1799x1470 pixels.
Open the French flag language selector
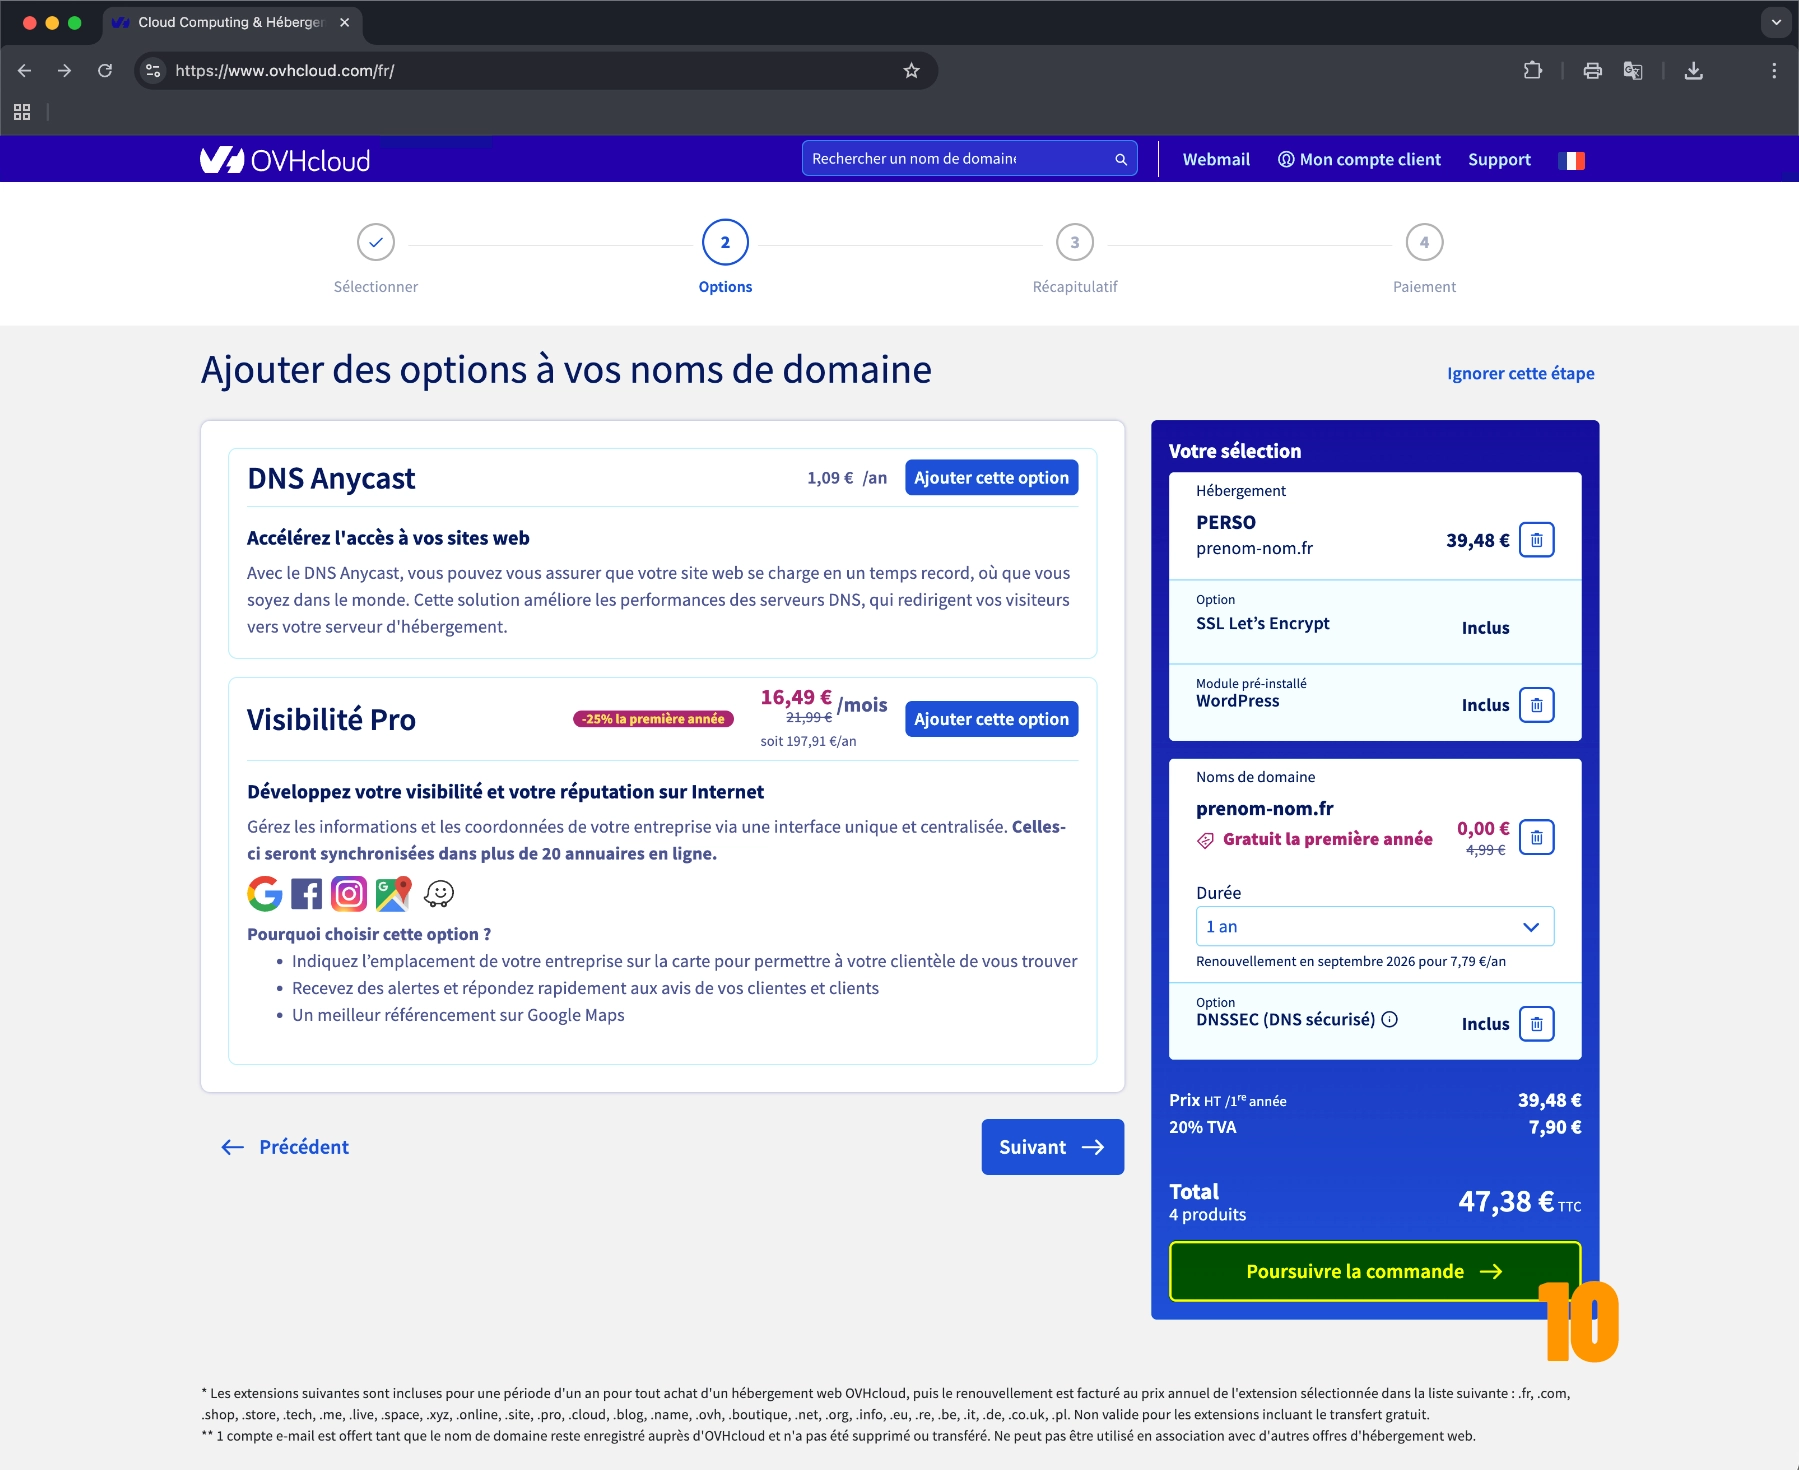[1571, 160]
